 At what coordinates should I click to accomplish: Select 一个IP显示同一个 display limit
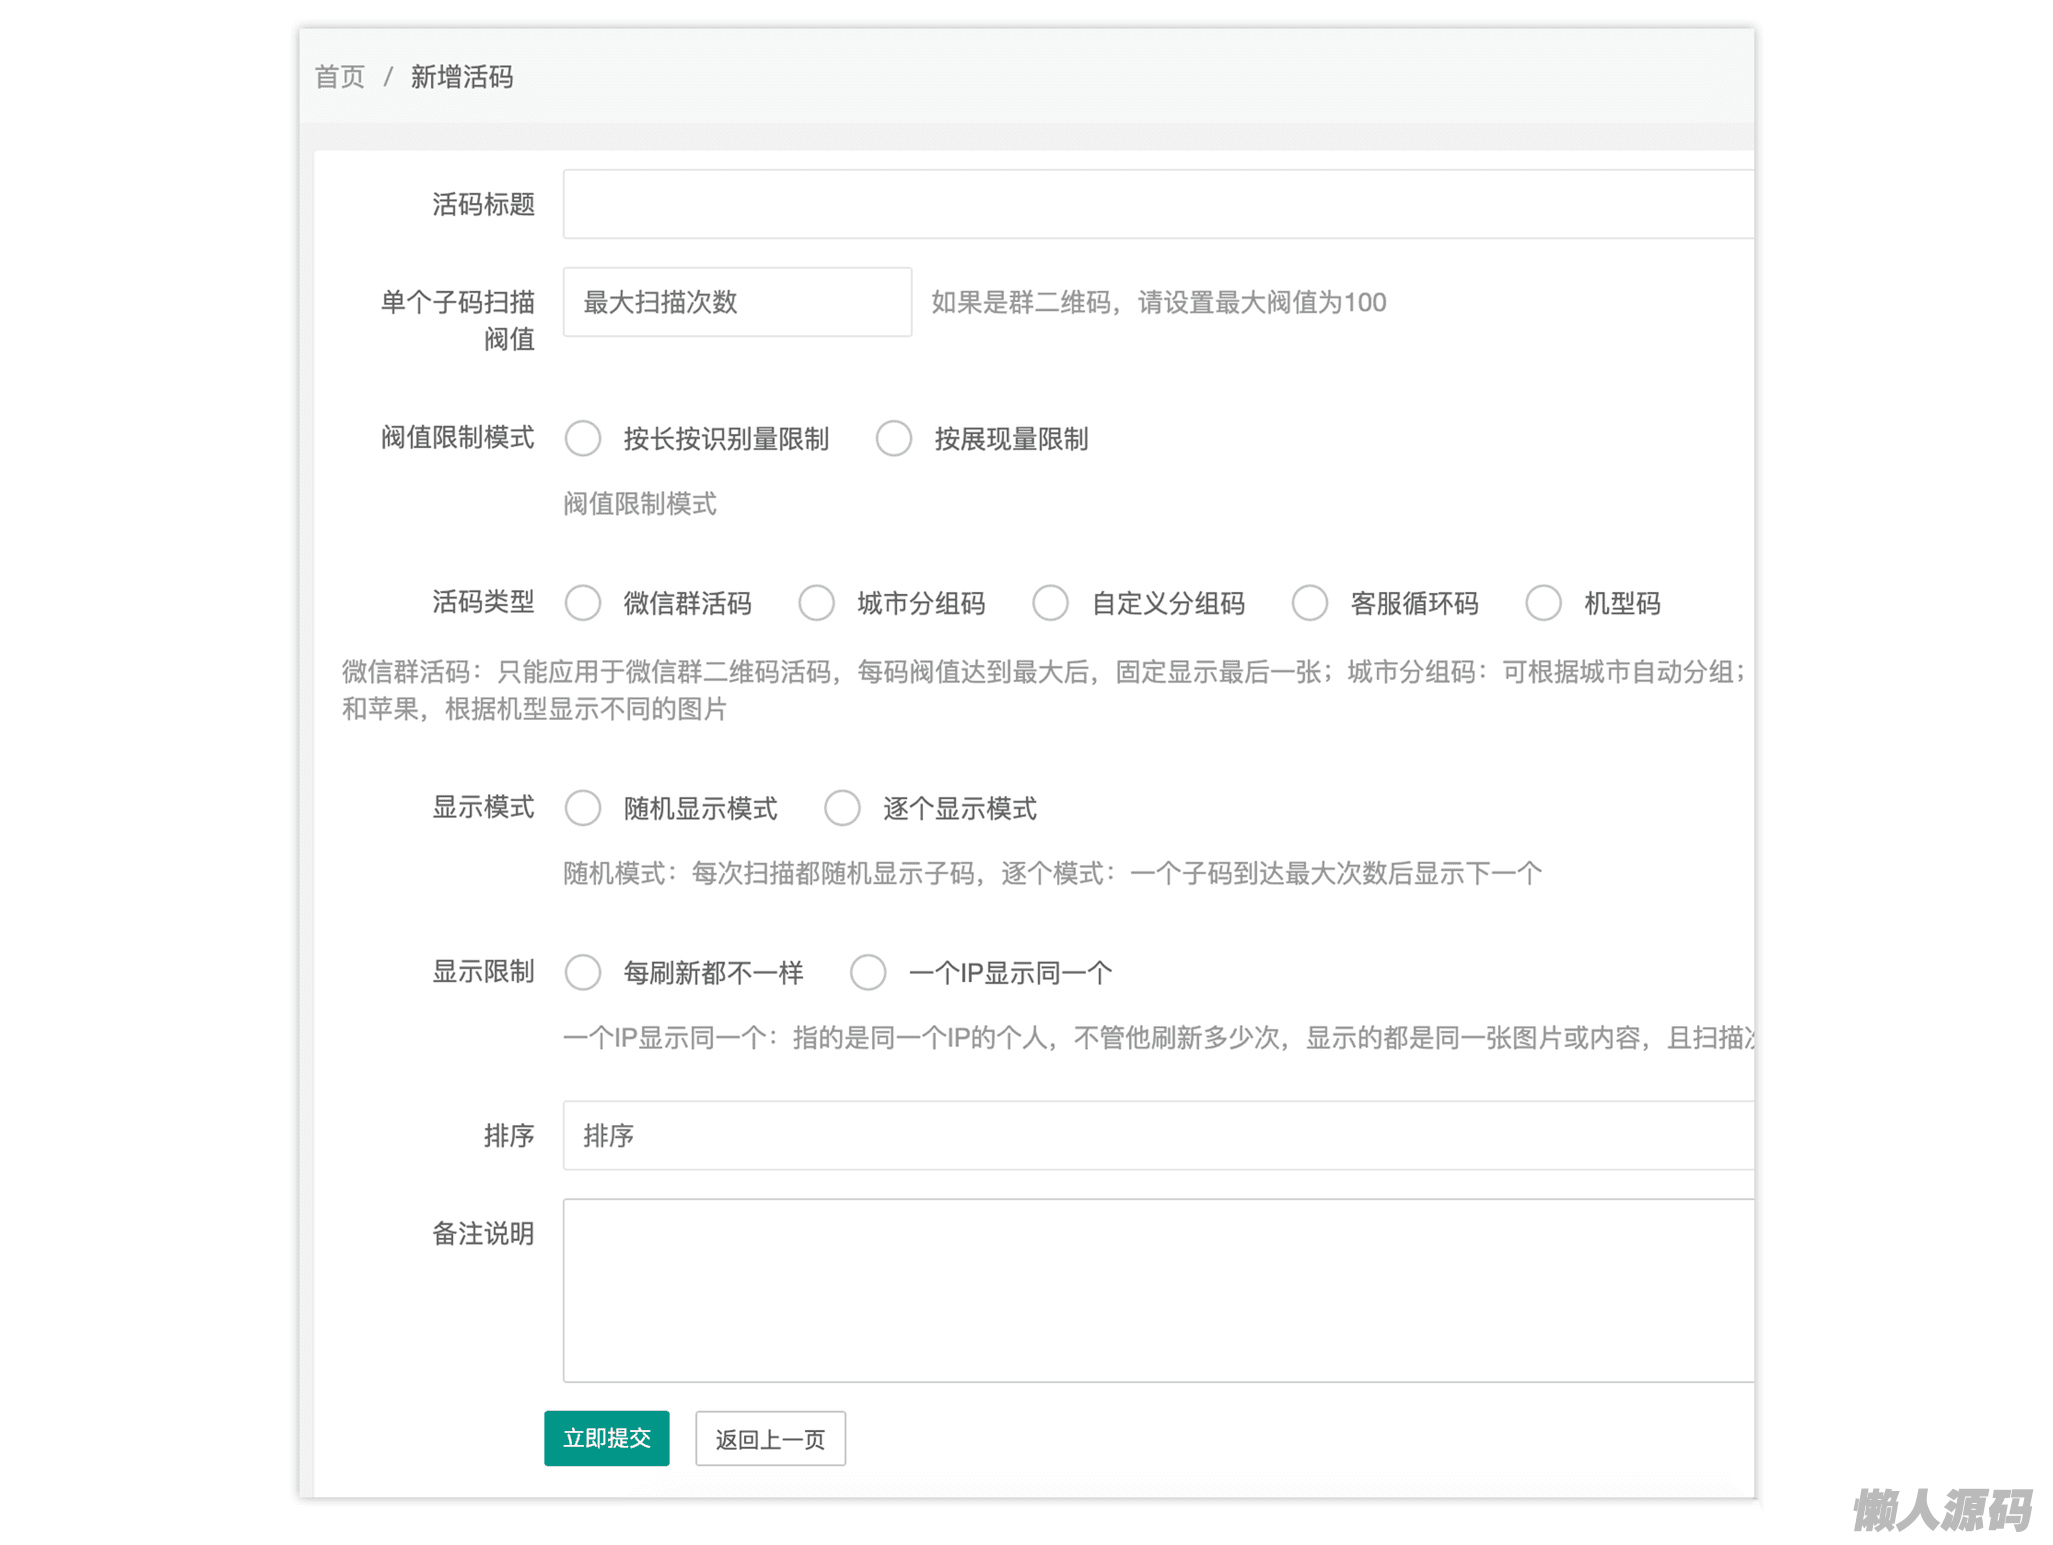point(868,972)
